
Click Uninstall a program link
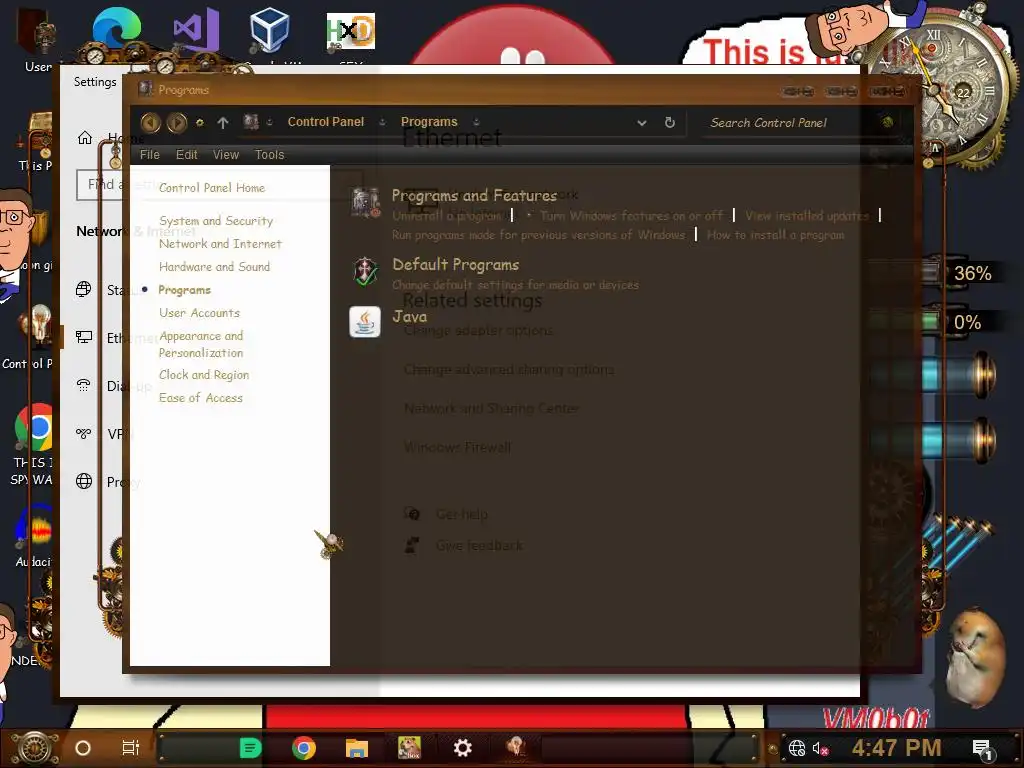click(449, 216)
